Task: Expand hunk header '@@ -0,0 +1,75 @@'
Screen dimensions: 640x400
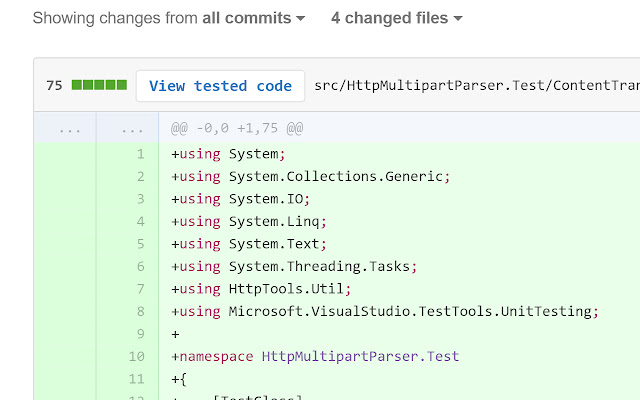Action: coord(237,128)
